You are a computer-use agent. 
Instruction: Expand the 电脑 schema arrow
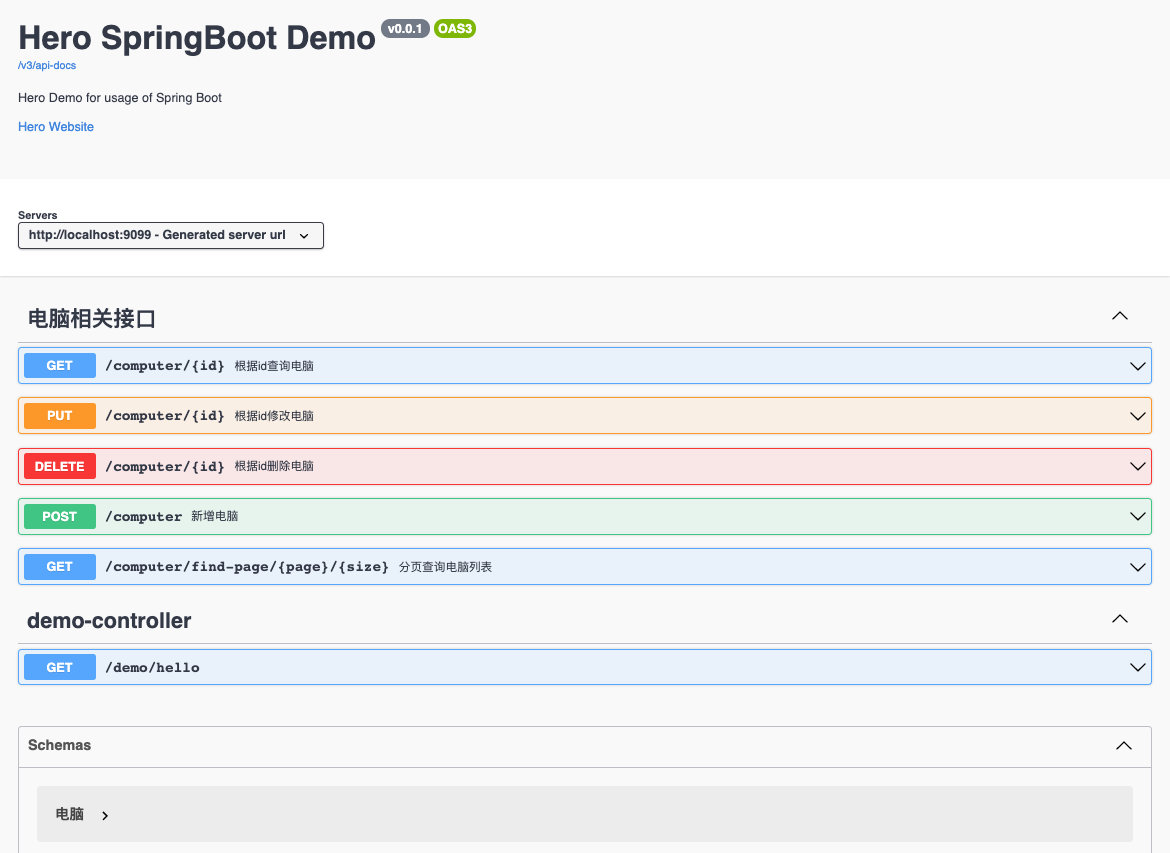(x=105, y=816)
